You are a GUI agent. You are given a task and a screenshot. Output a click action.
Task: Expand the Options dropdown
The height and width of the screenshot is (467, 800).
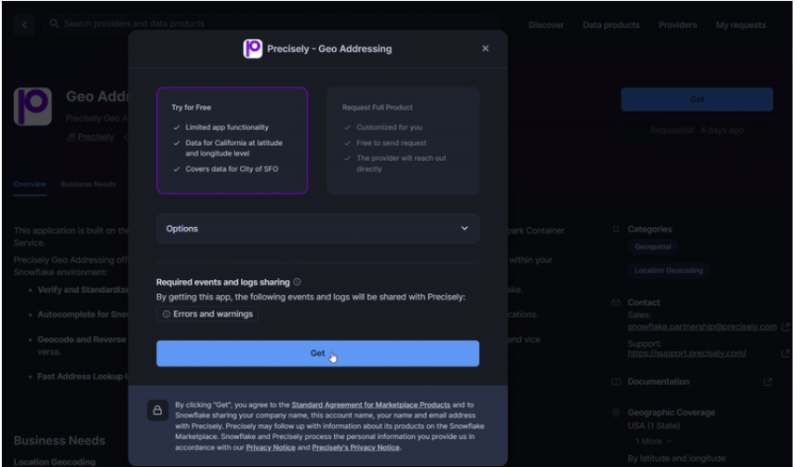pyautogui.click(x=317, y=229)
